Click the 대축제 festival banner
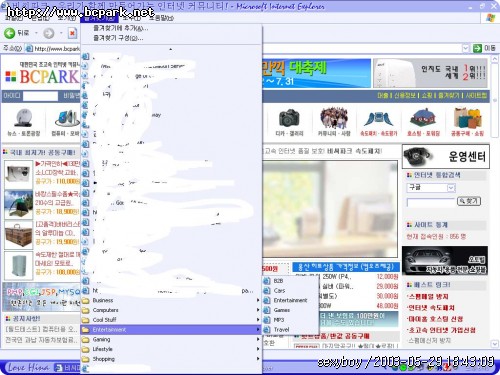This screenshot has width=500, height=375. pos(317,73)
